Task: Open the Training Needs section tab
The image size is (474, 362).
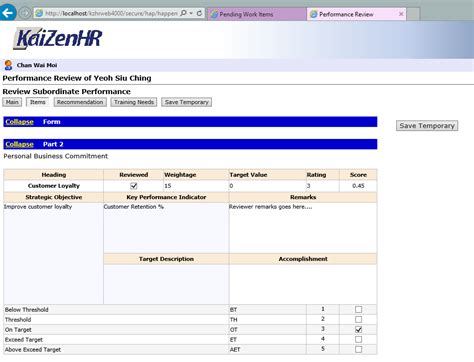Action: point(134,102)
